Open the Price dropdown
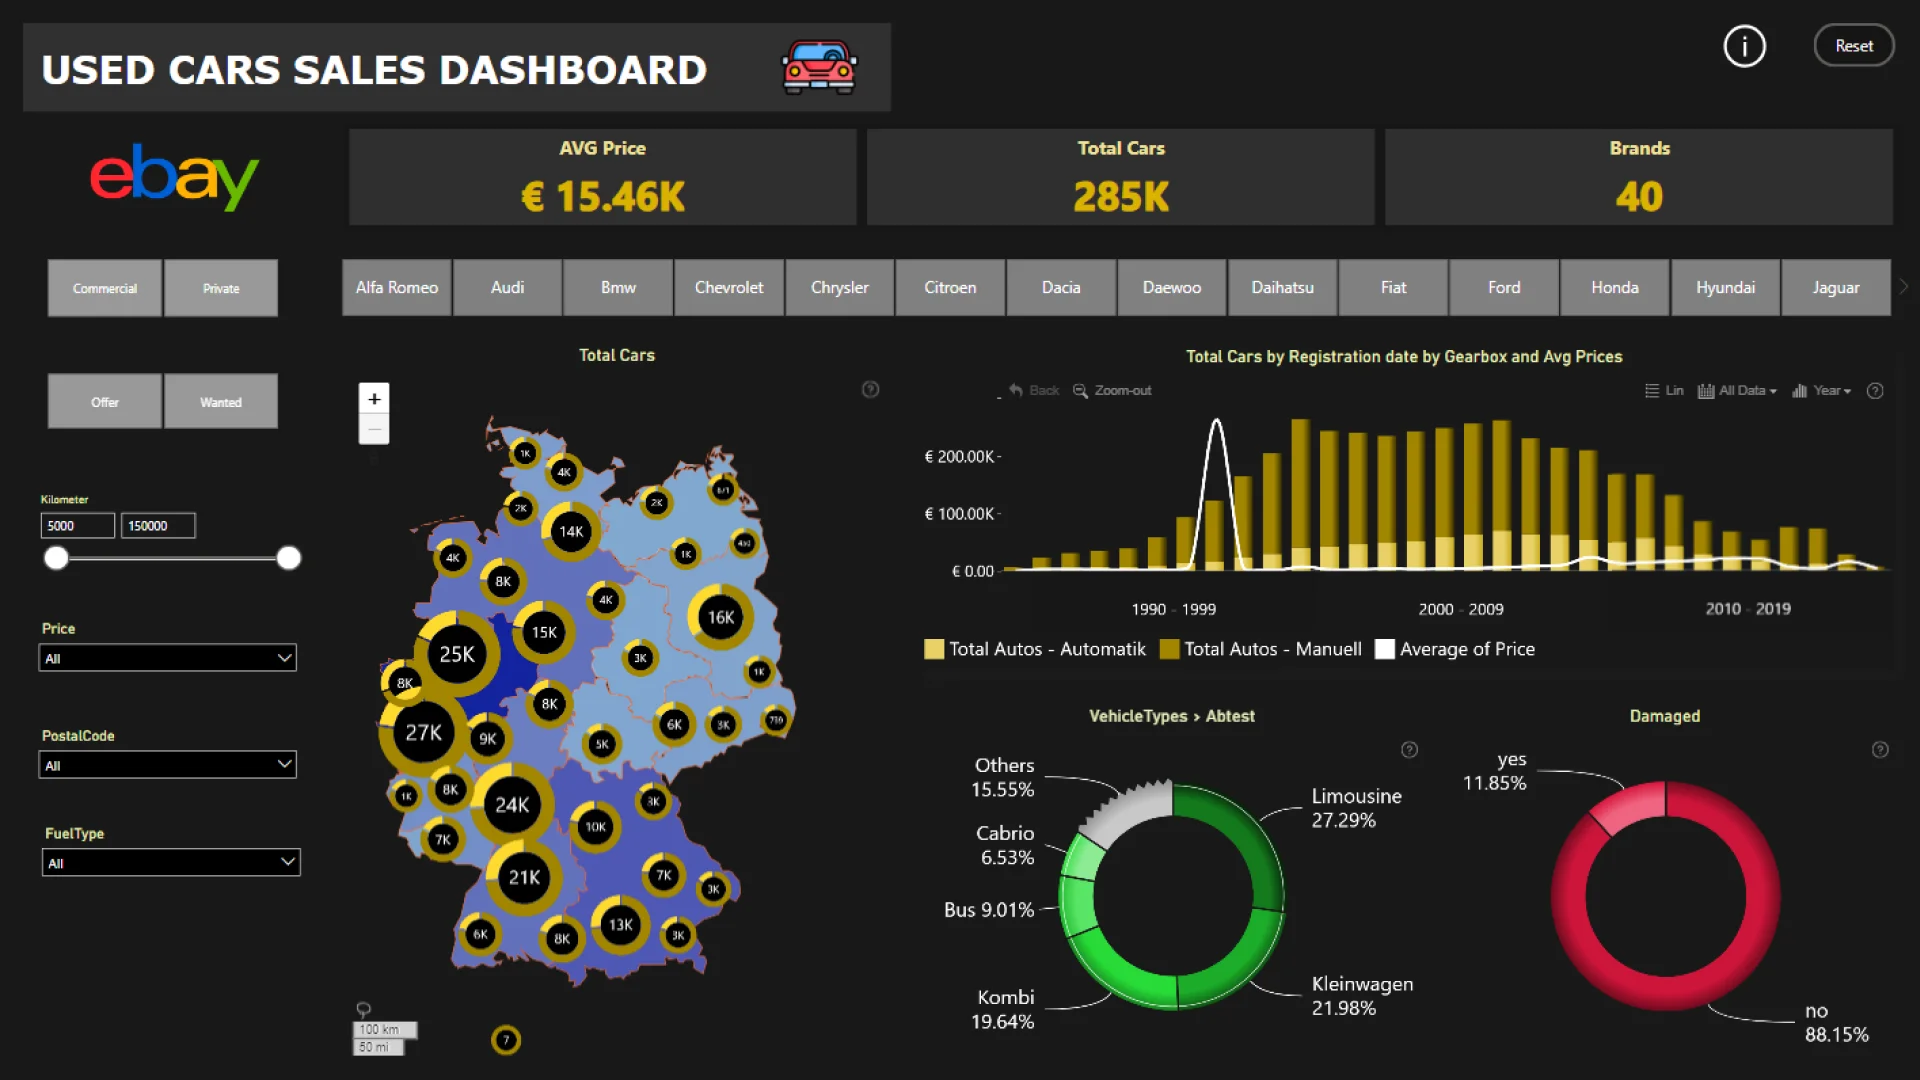 click(168, 658)
